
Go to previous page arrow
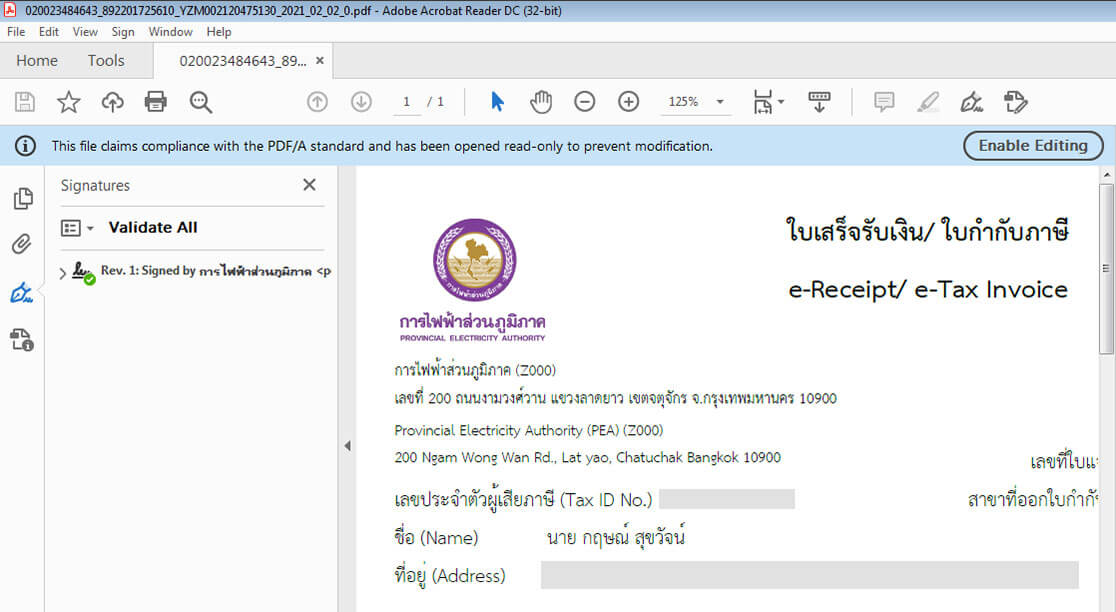tap(317, 102)
